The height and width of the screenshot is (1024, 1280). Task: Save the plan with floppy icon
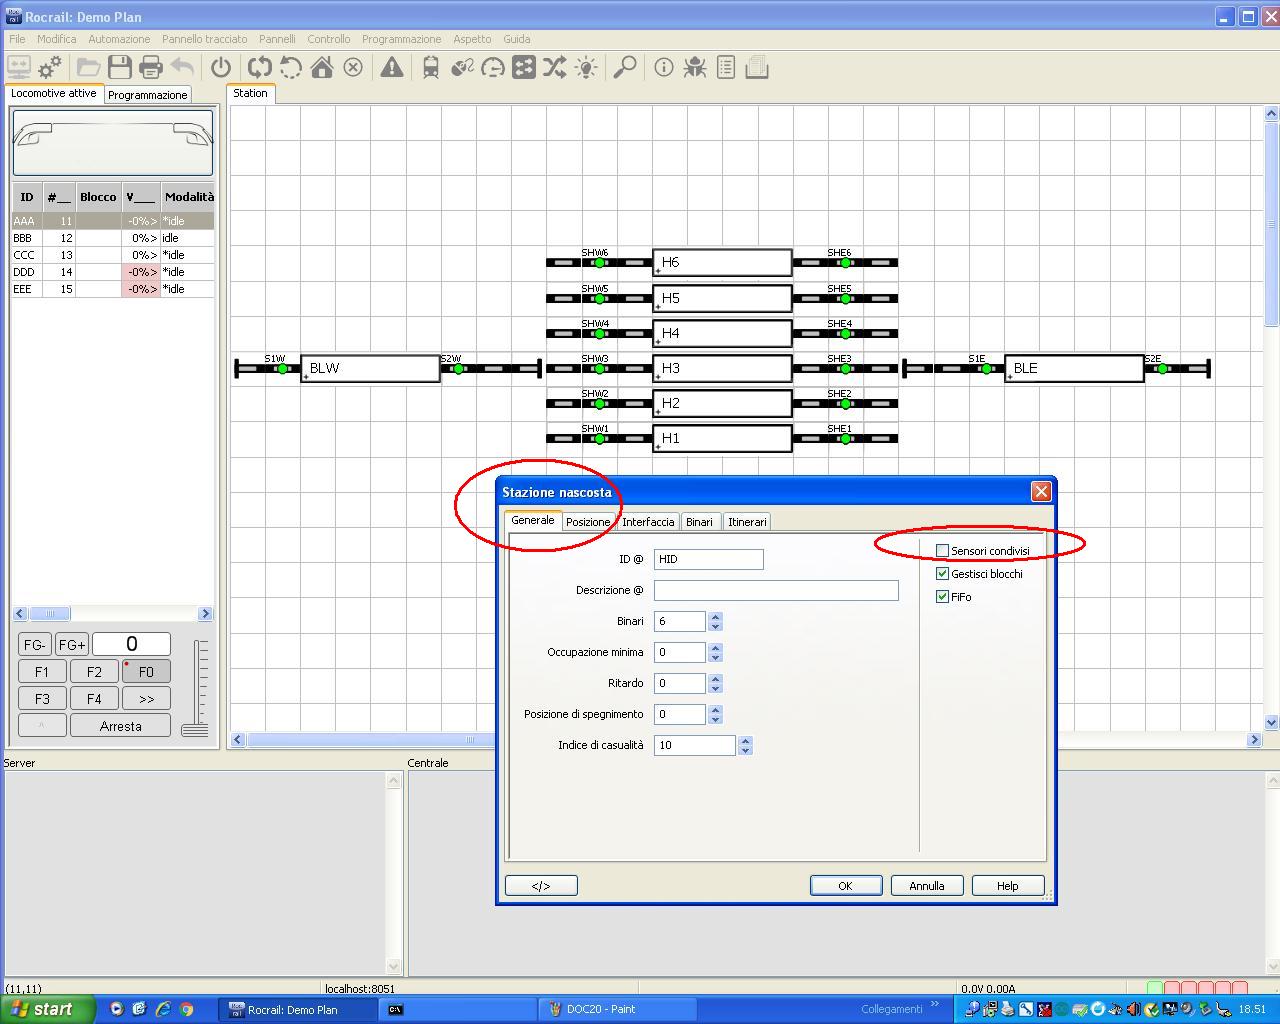(x=120, y=68)
